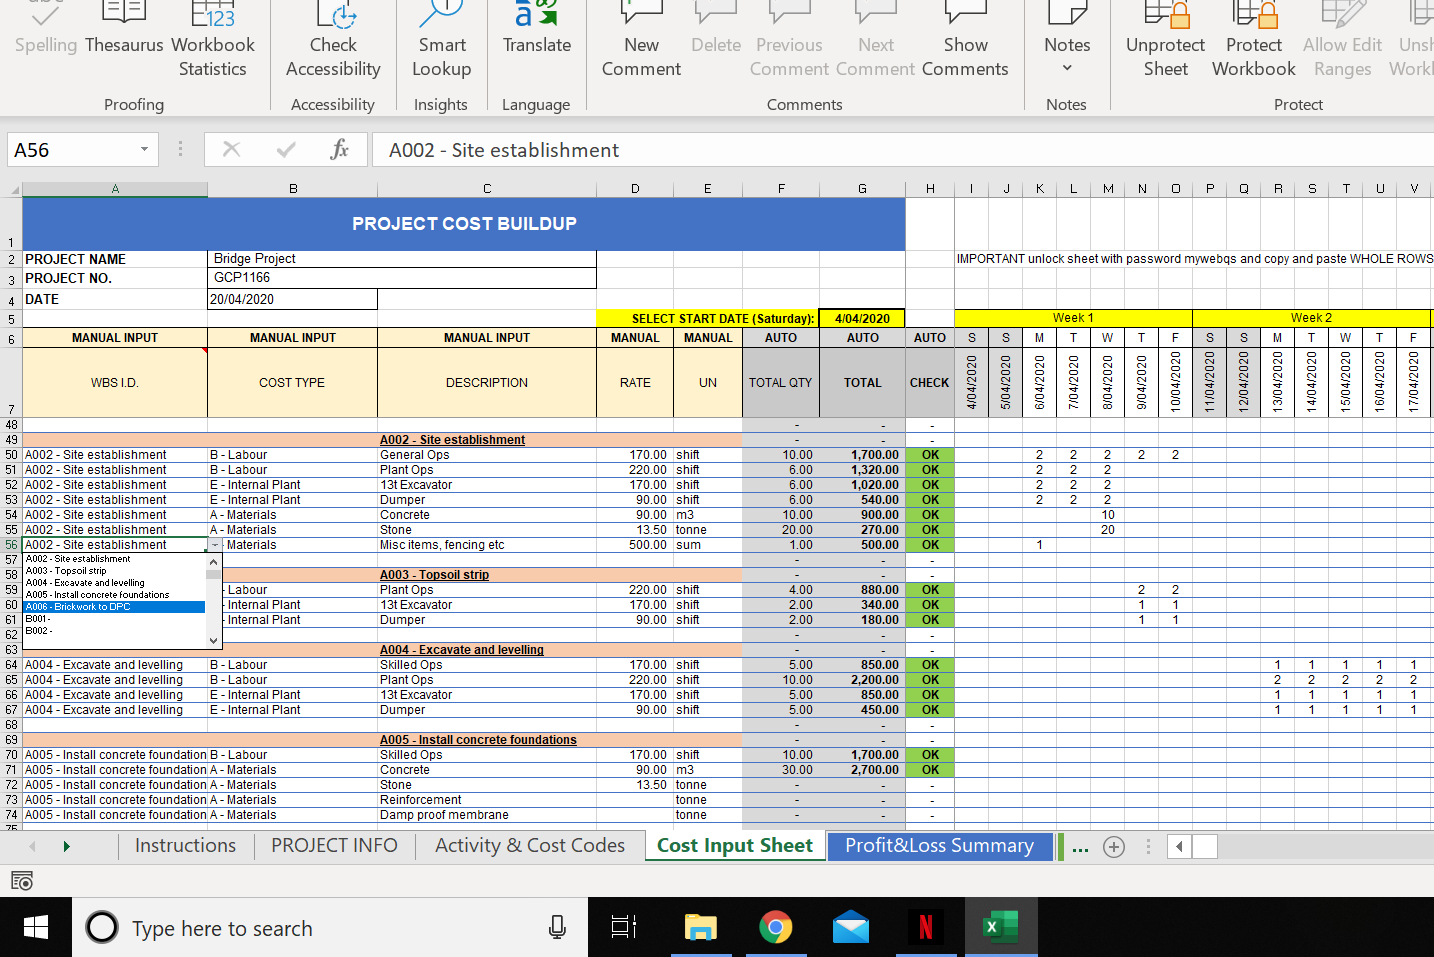The width and height of the screenshot is (1434, 957).
Task: Open Smart Lookup
Action: 441,40
